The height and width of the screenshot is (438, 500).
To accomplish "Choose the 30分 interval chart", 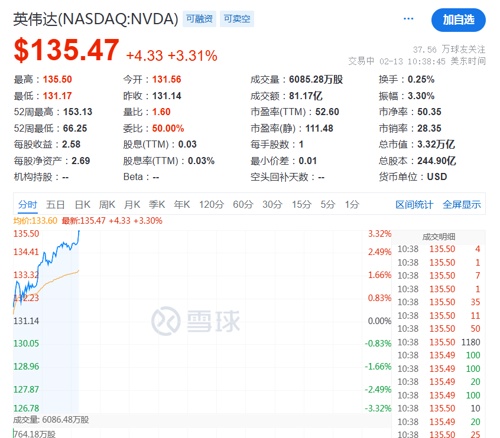I will [x=272, y=204].
